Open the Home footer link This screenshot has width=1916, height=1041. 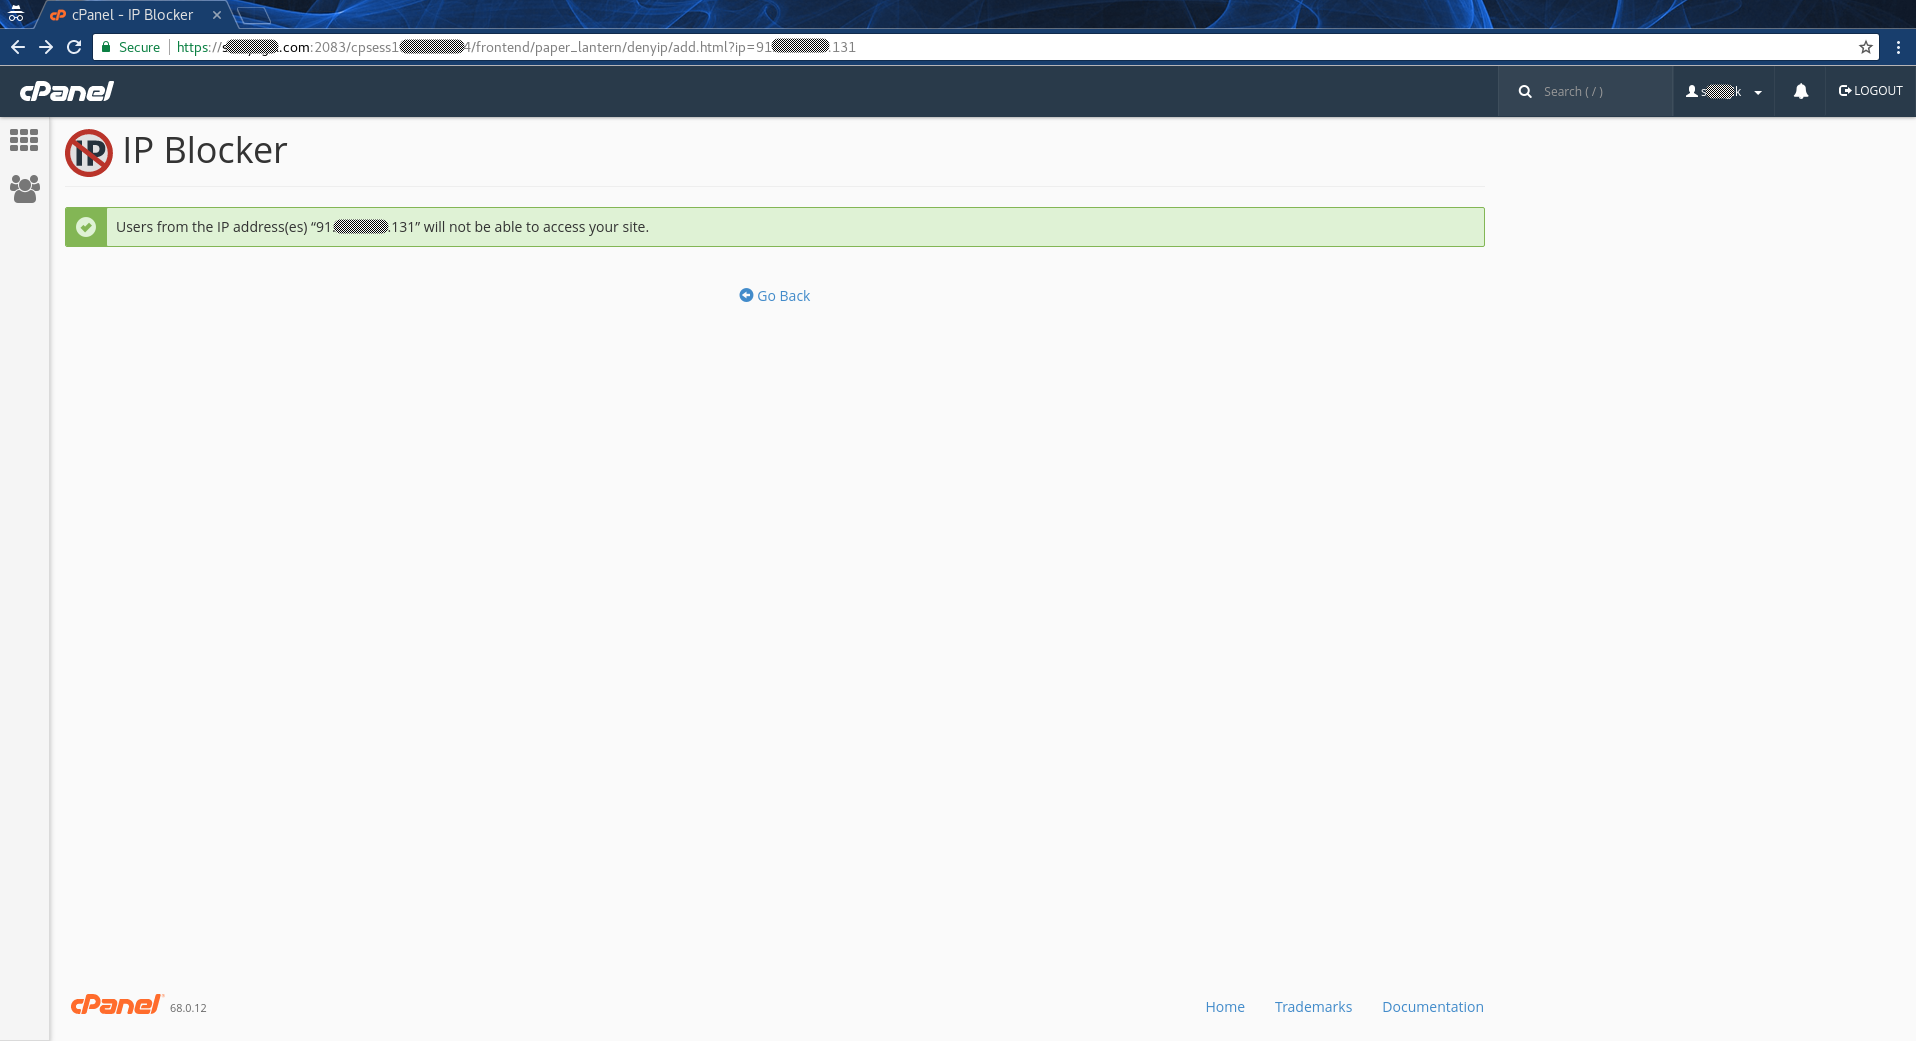click(1225, 1007)
